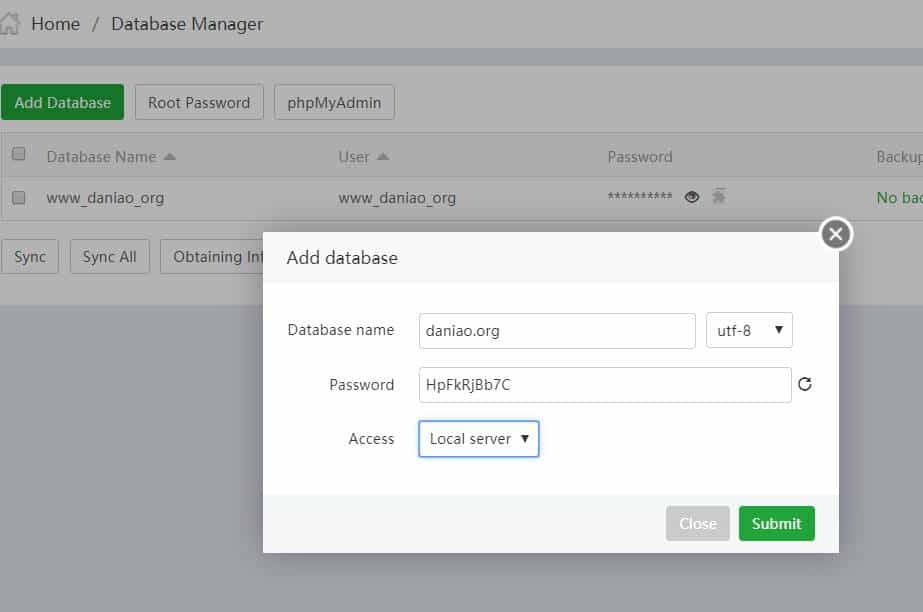Screen dimensions: 923x612
Task: Click into the Password text field
Action: coord(605,384)
